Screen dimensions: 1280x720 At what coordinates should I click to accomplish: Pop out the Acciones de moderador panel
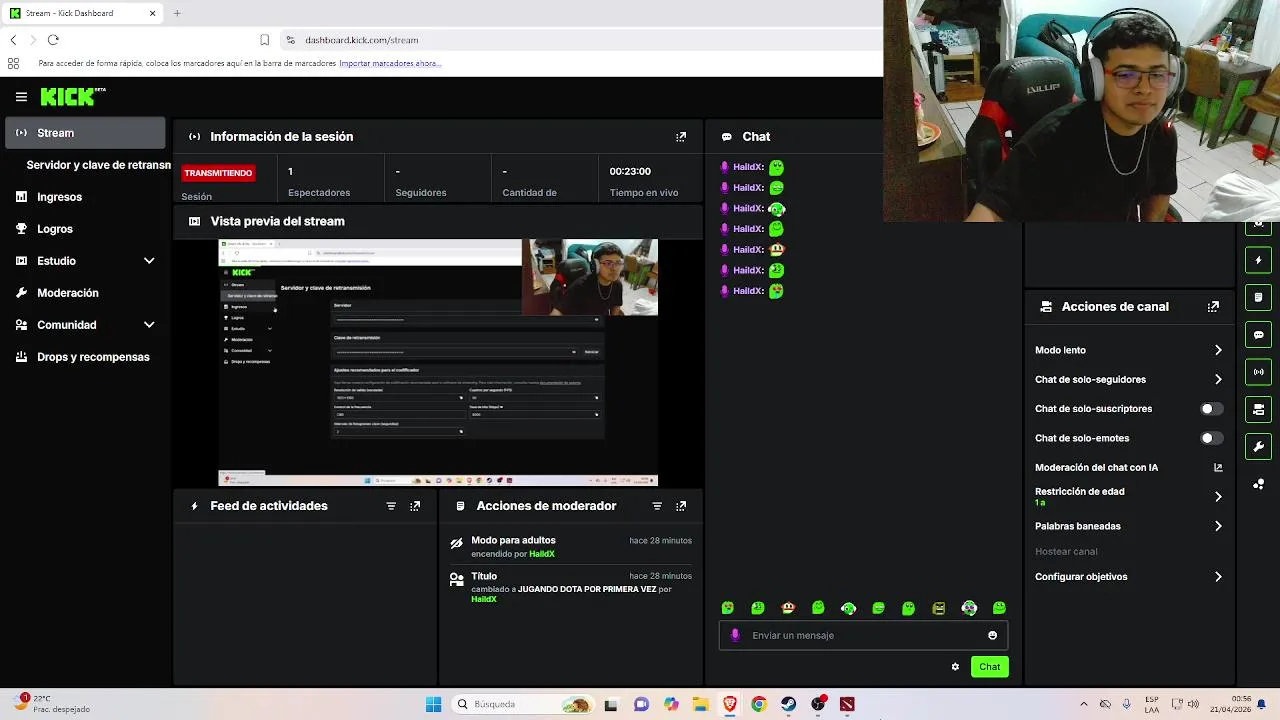point(681,506)
